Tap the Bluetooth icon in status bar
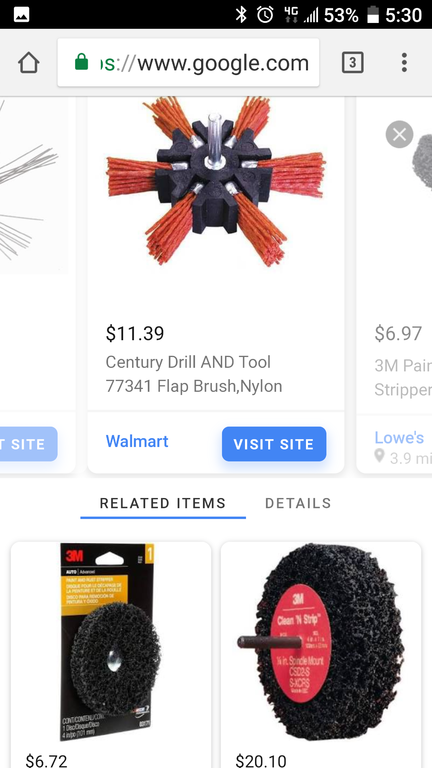 point(241,15)
